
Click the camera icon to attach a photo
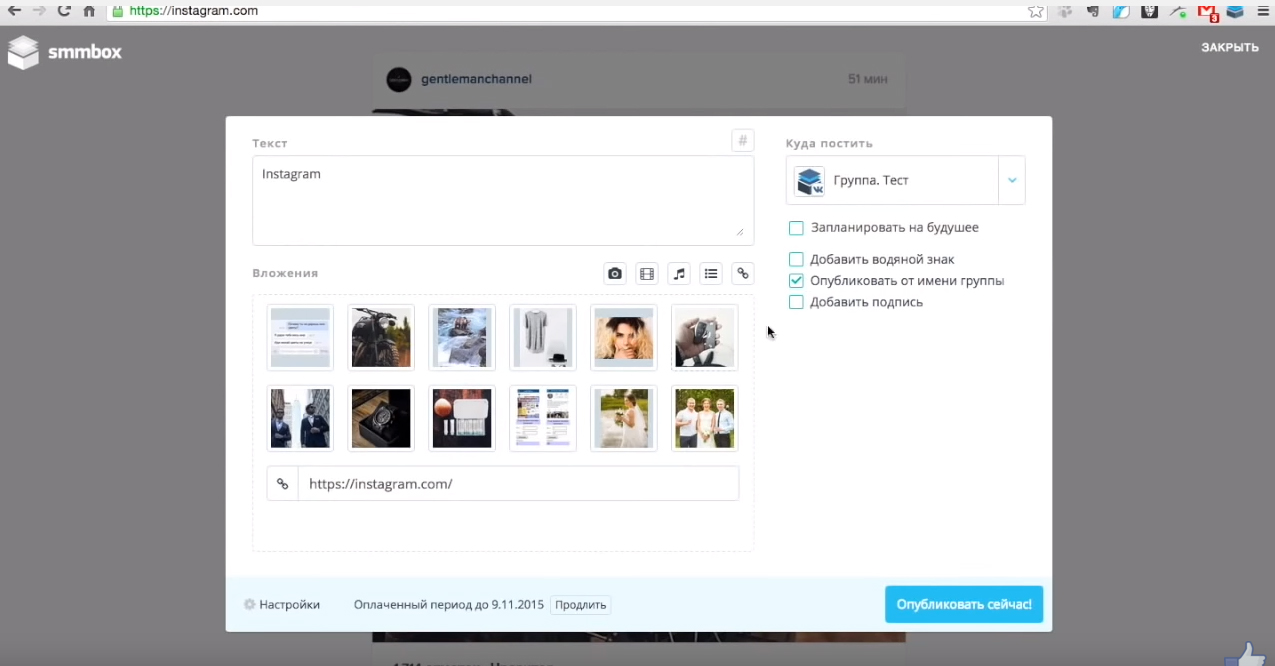pos(615,273)
